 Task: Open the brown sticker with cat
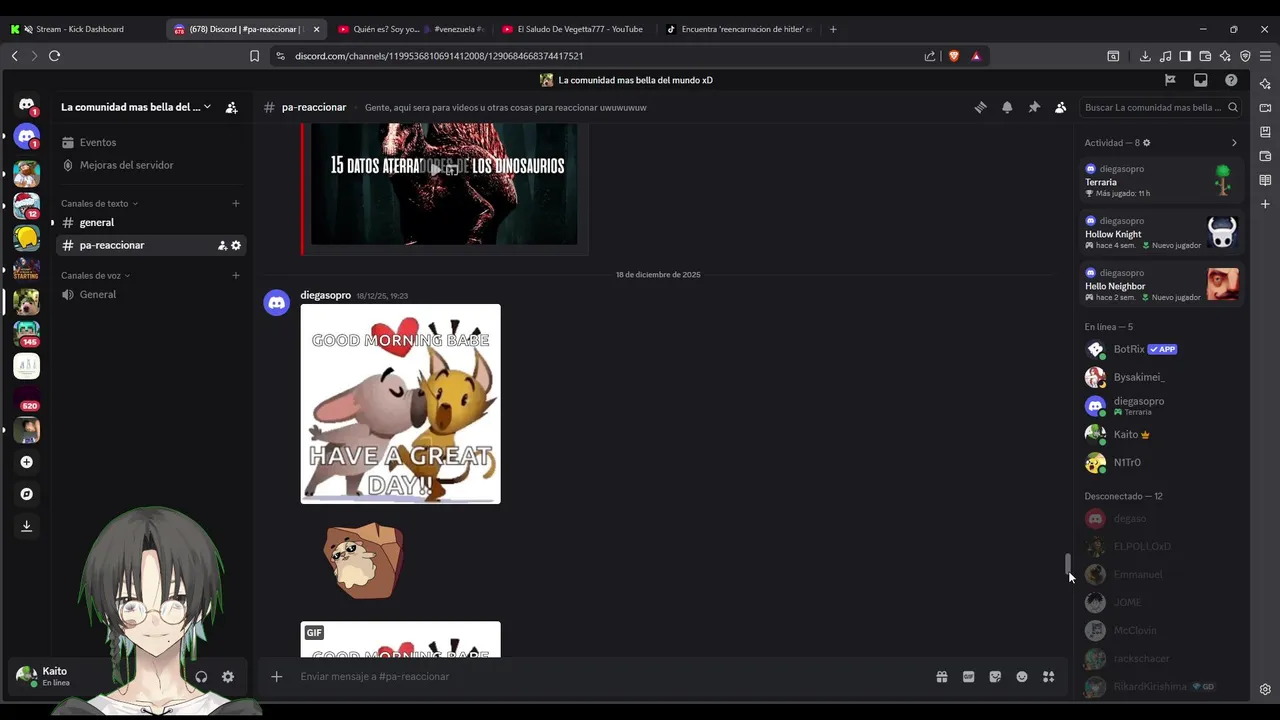(x=364, y=560)
